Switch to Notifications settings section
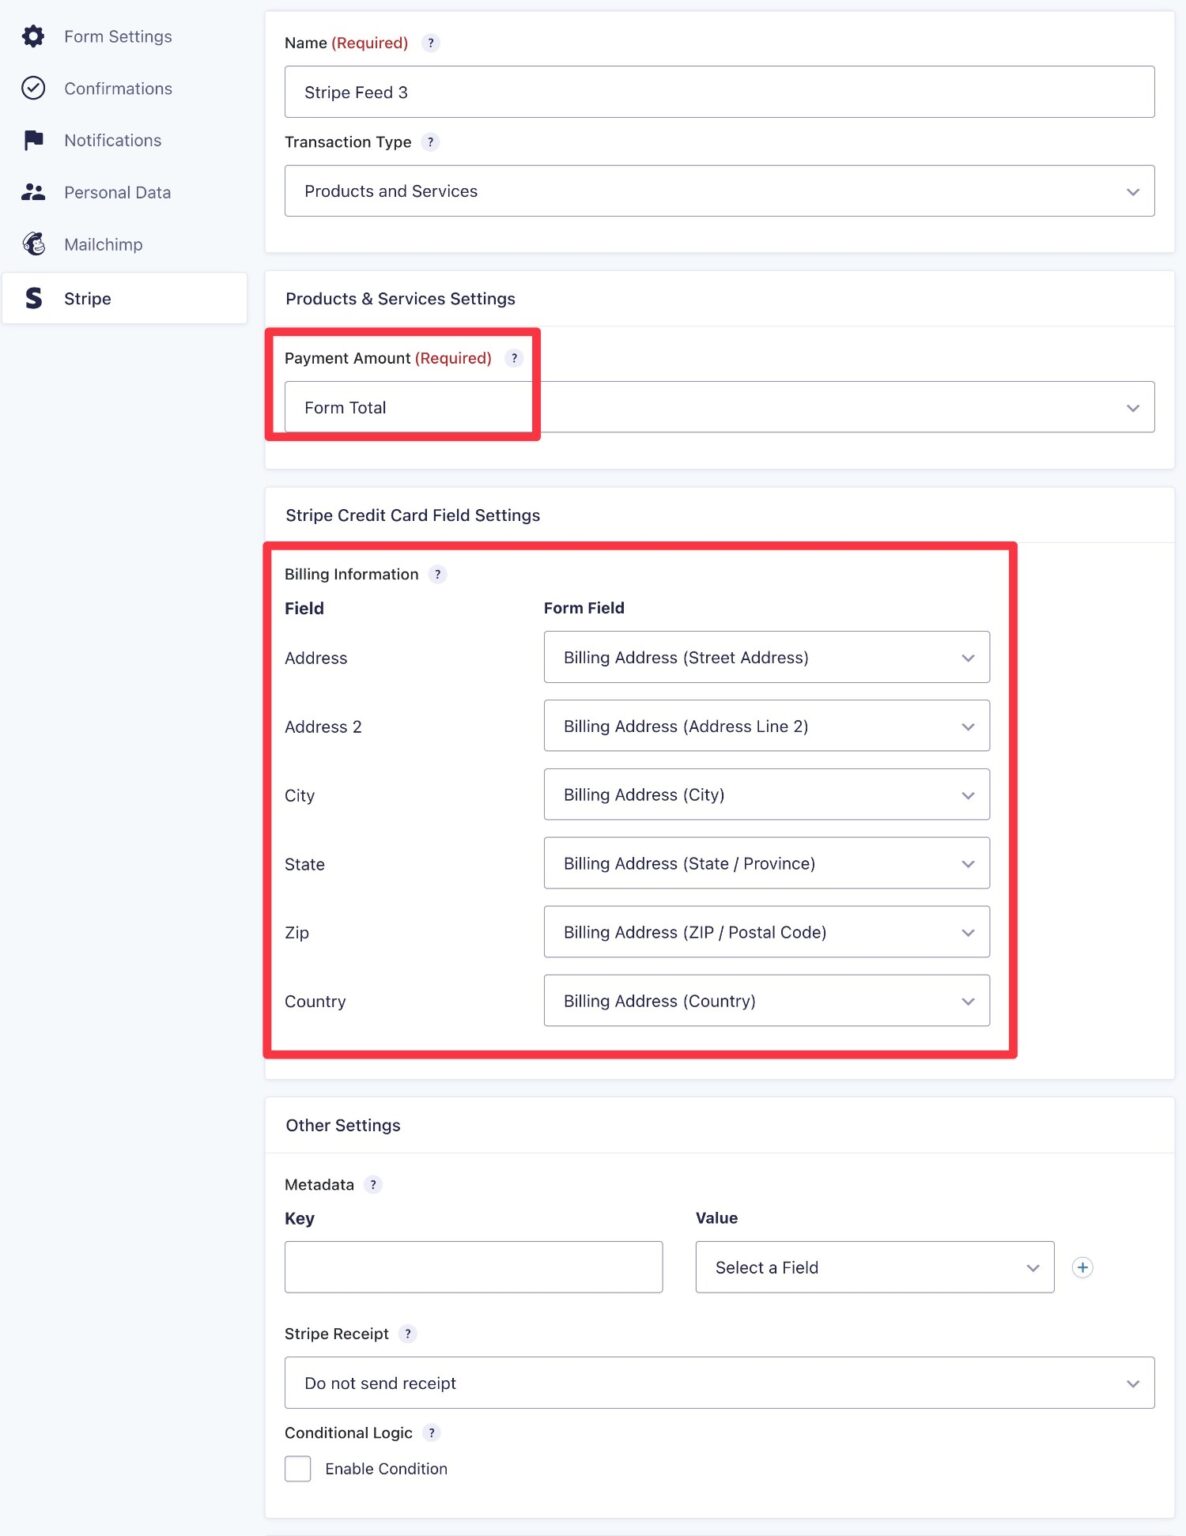The image size is (1186, 1536). 112,140
